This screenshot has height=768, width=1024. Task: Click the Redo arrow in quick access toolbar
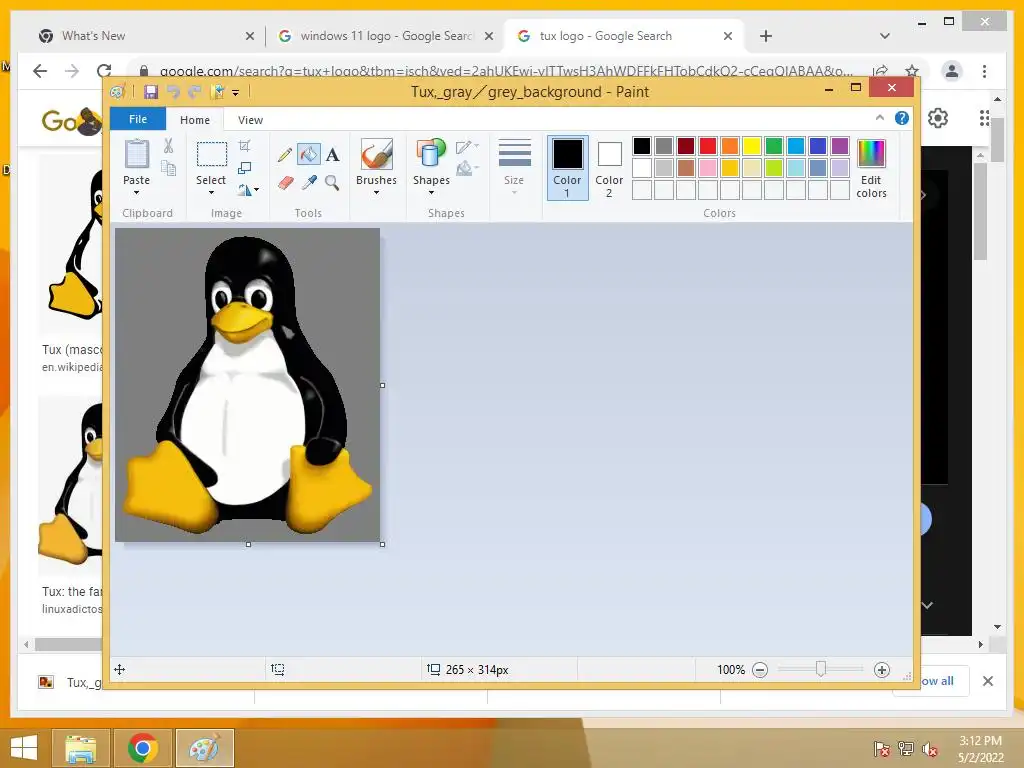(x=195, y=91)
